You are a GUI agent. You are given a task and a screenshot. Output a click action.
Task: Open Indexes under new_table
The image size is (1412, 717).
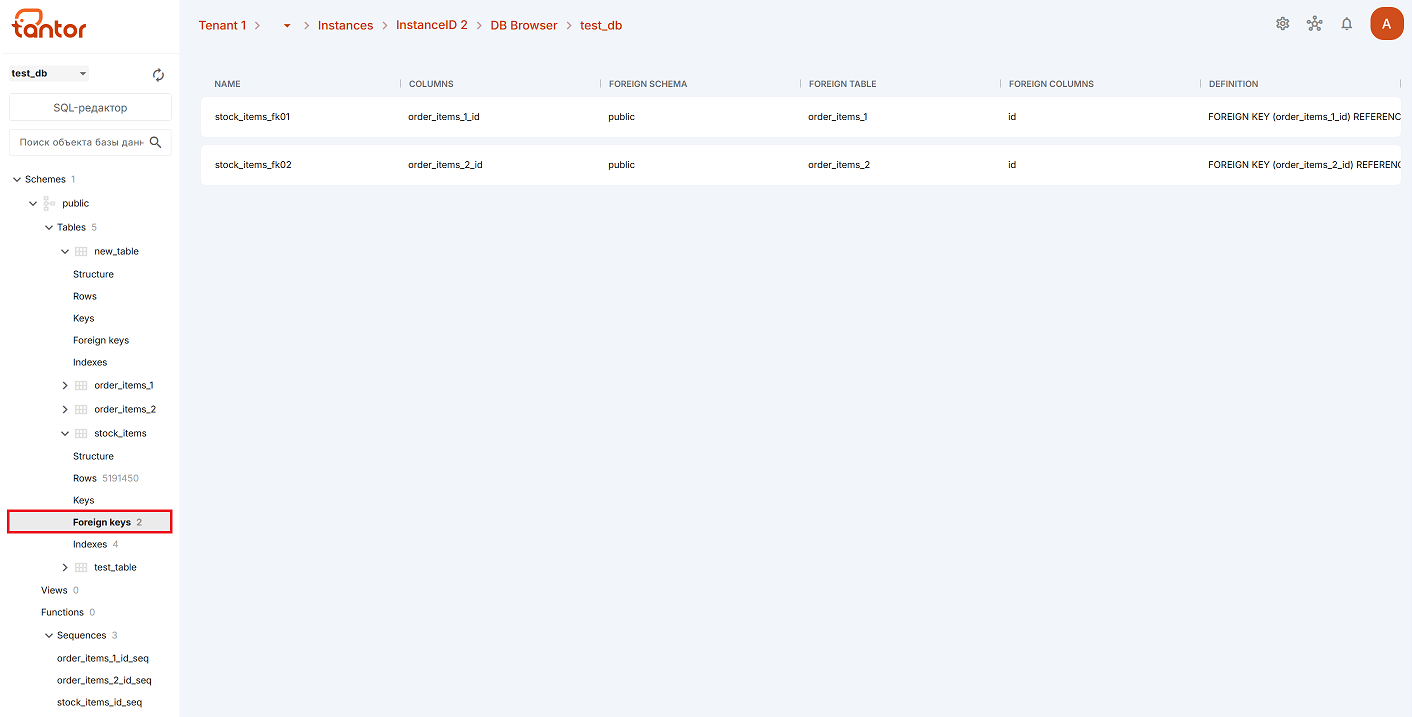(x=90, y=362)
